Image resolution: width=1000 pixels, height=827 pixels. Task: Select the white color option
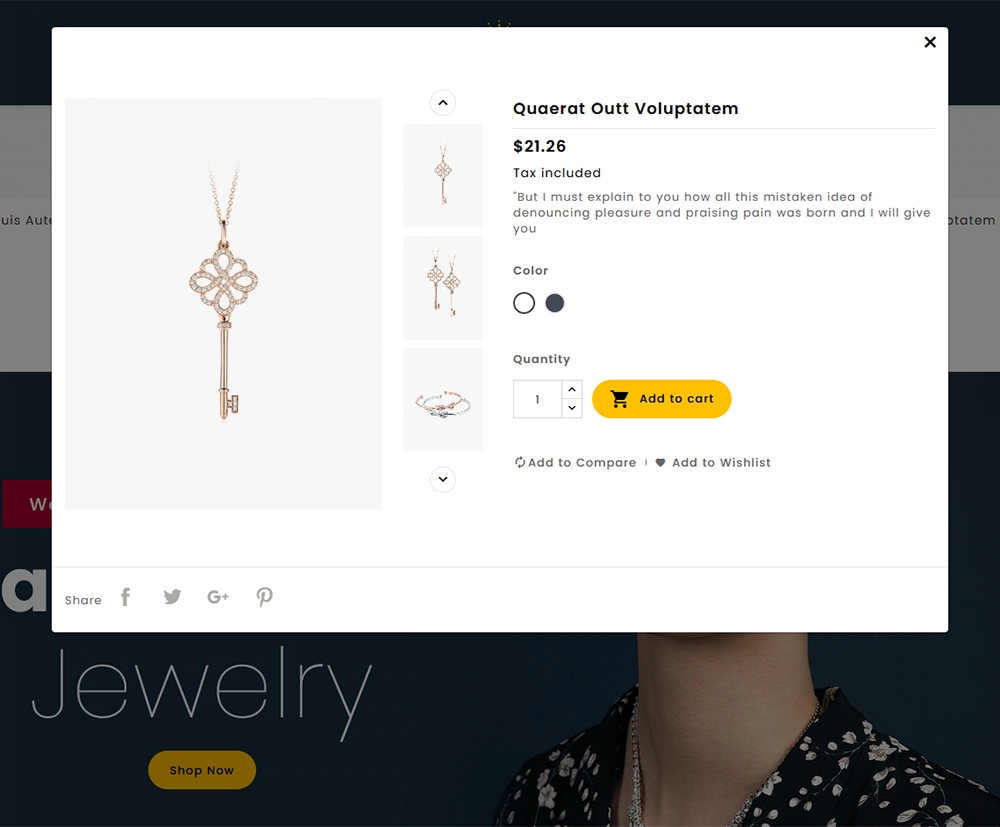click(x=524, y=303)
